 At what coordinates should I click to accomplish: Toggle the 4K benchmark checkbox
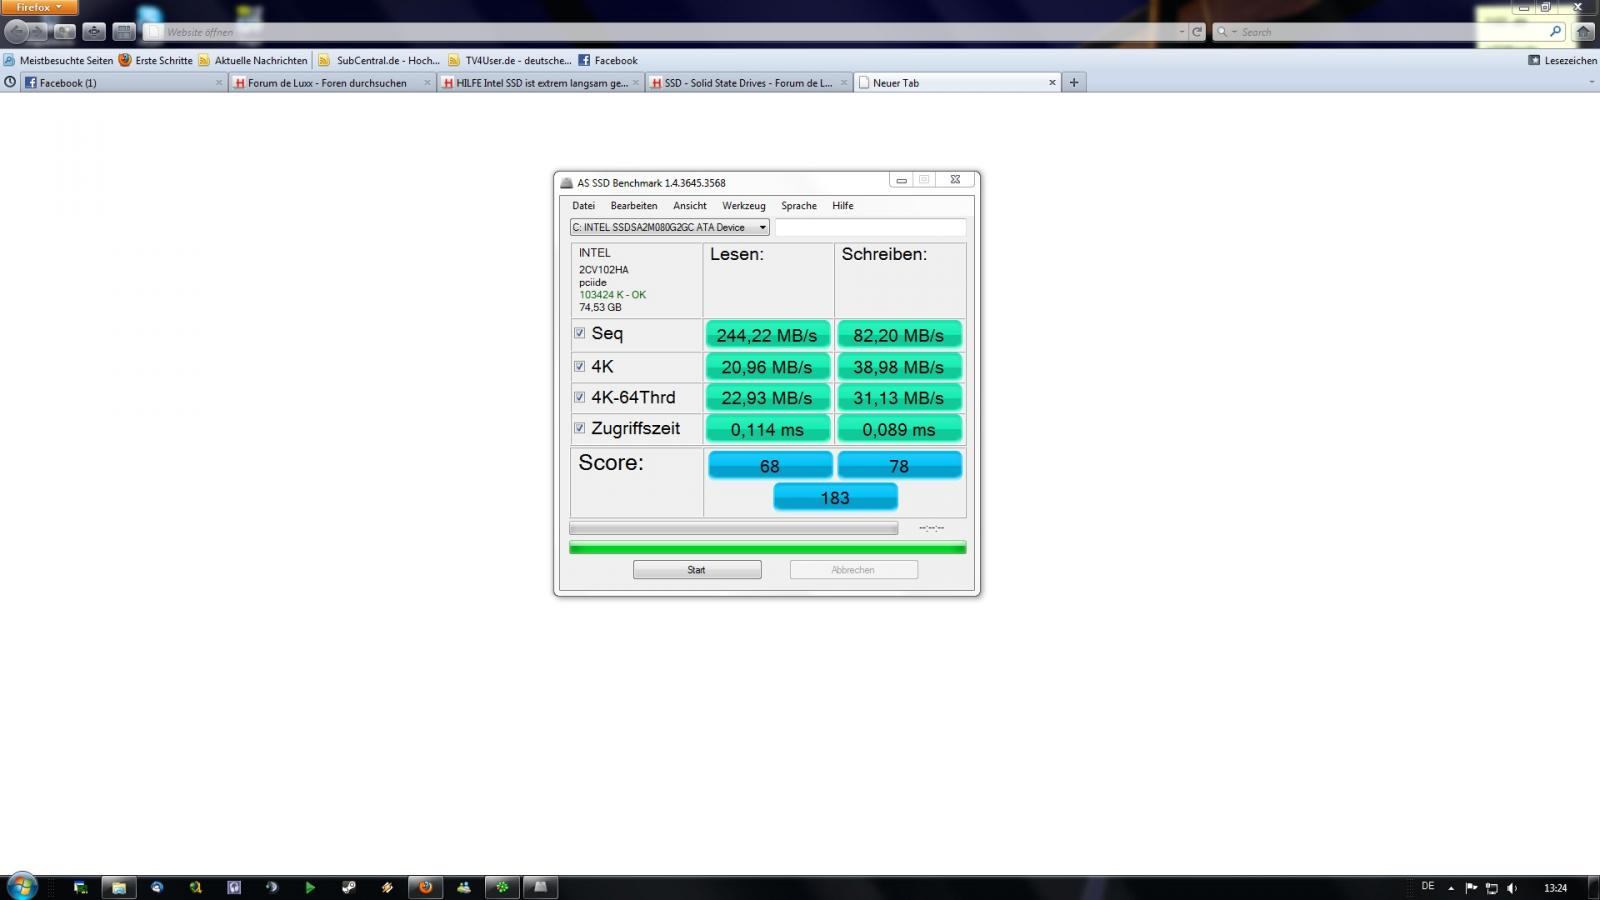coord(579,366)
